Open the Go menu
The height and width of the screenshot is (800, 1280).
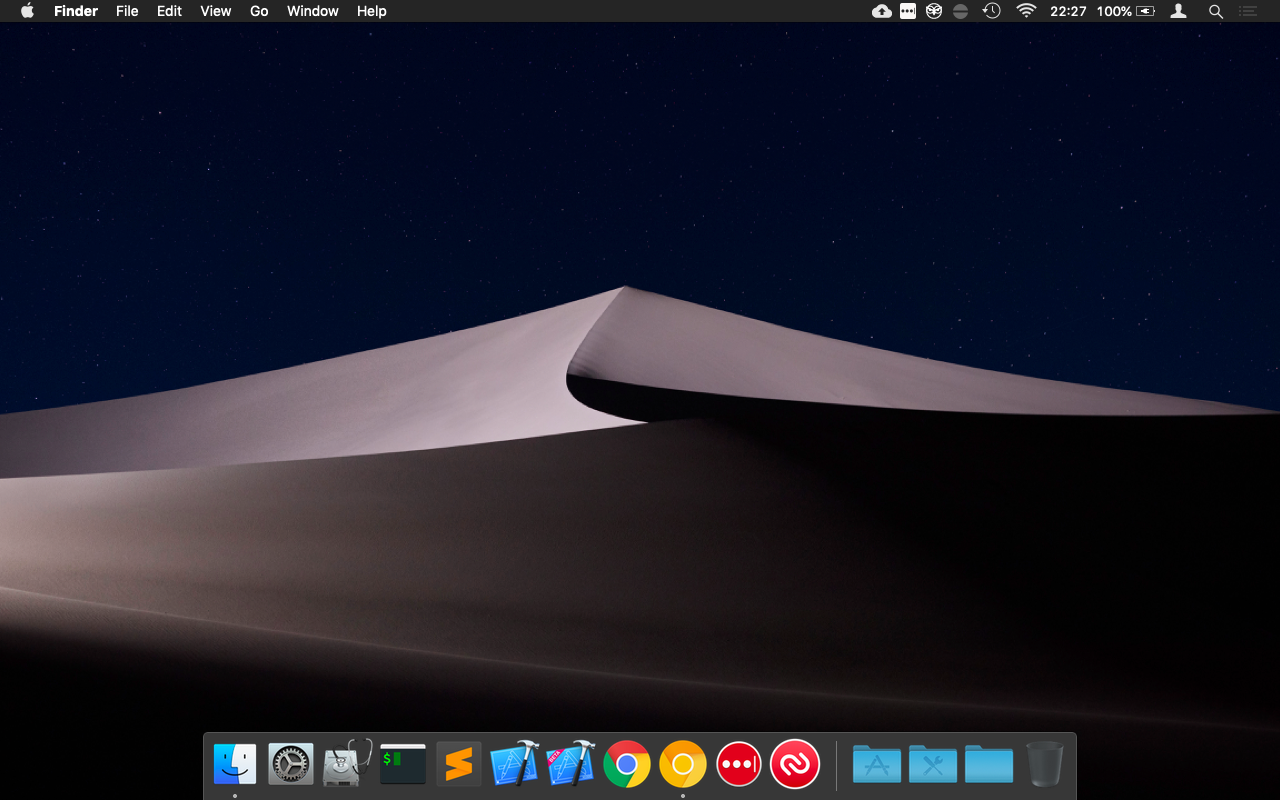(259, 11)
